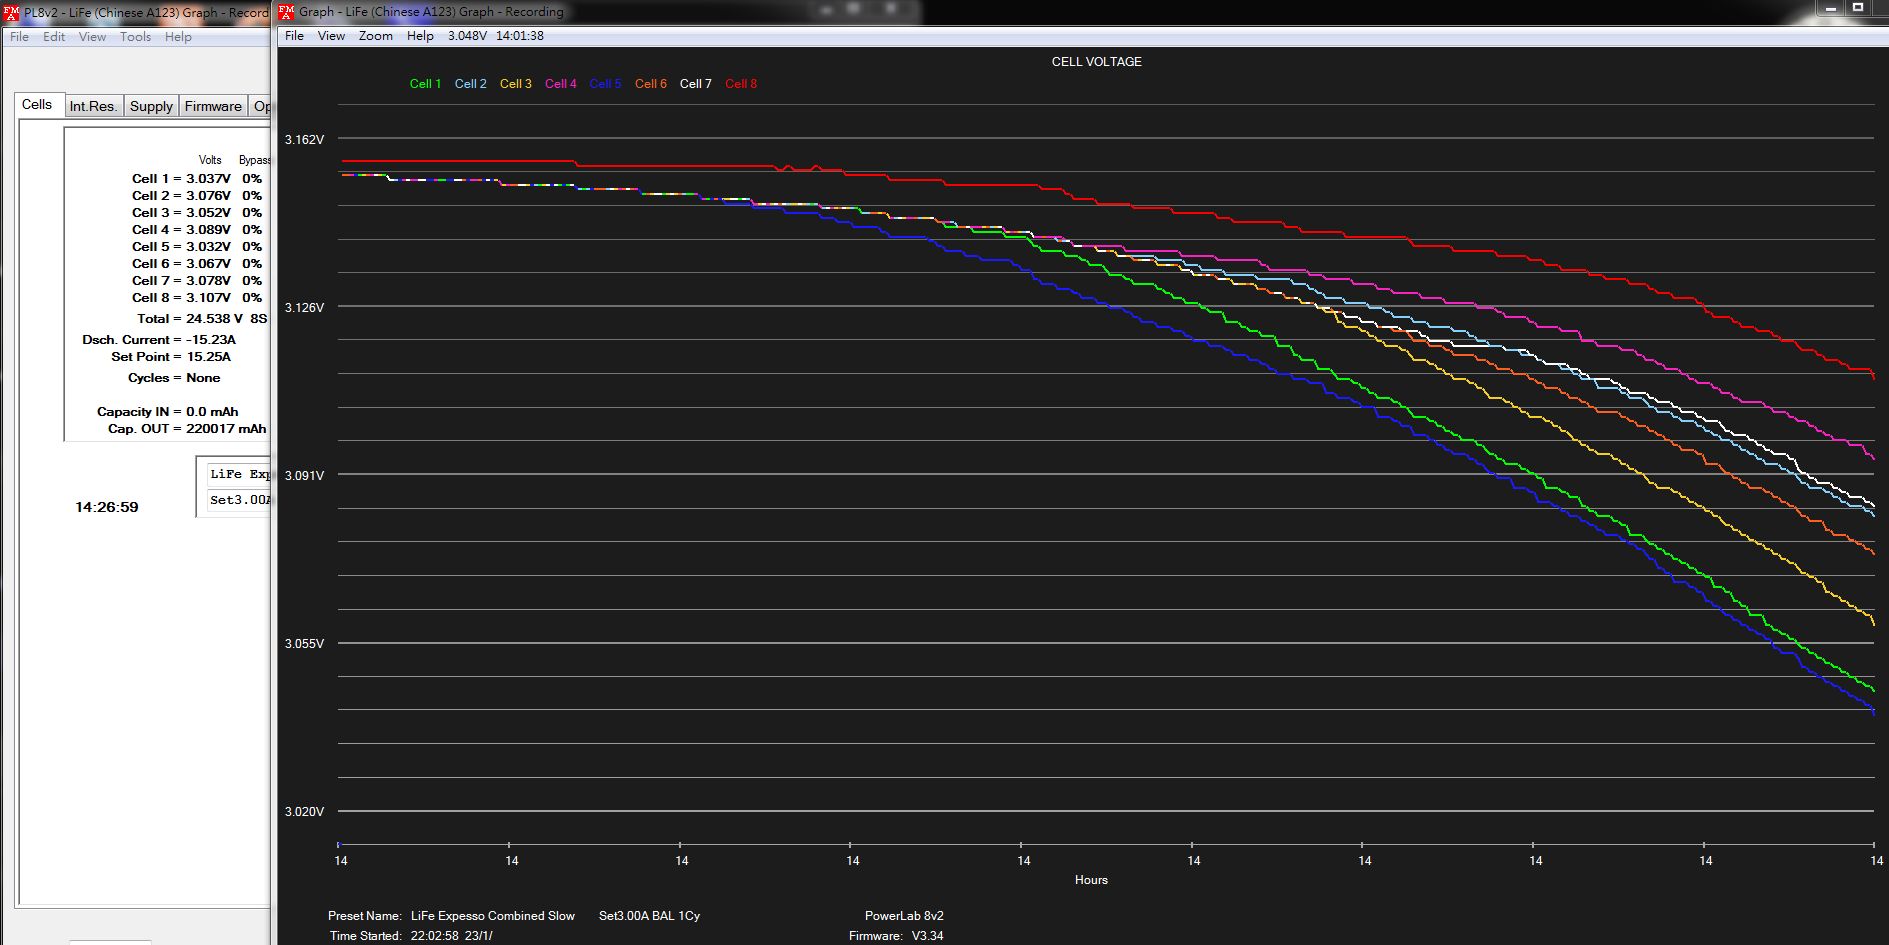This screenshot has height=945, width=1889.
Task: Switch to the Int.Res. tab
Action: (x=93, y=106)
